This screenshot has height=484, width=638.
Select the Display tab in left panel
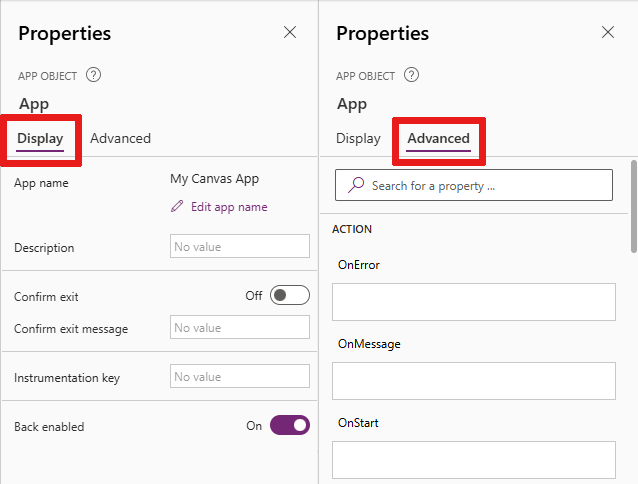click(x=40, y=138)
